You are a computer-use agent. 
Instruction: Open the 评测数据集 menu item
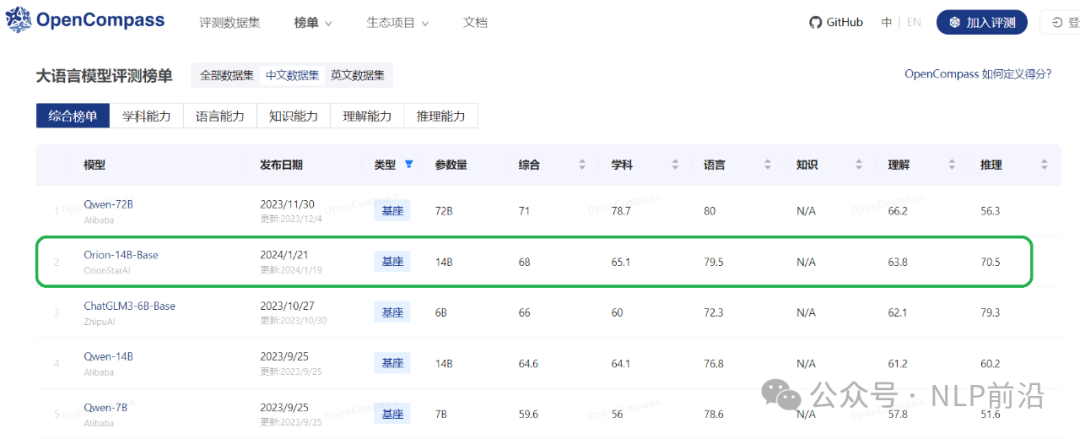230,23
